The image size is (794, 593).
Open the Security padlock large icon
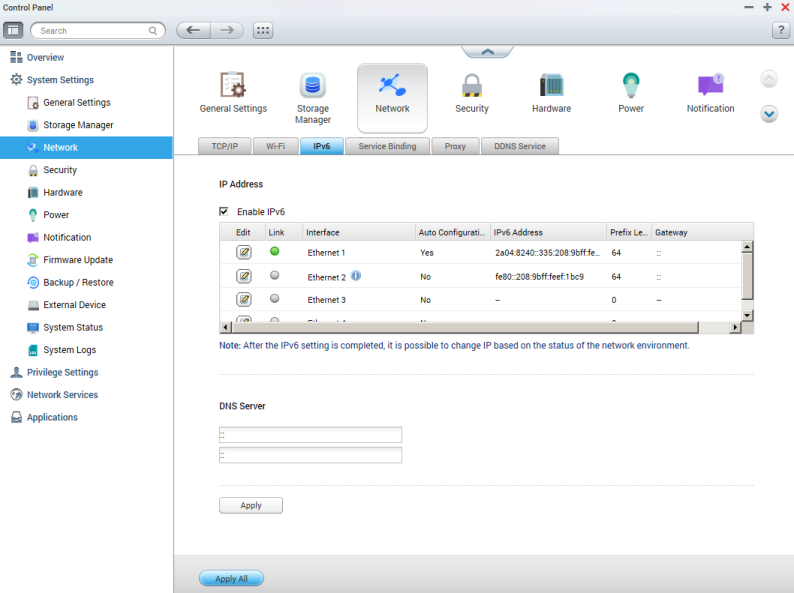click(472, 93)
